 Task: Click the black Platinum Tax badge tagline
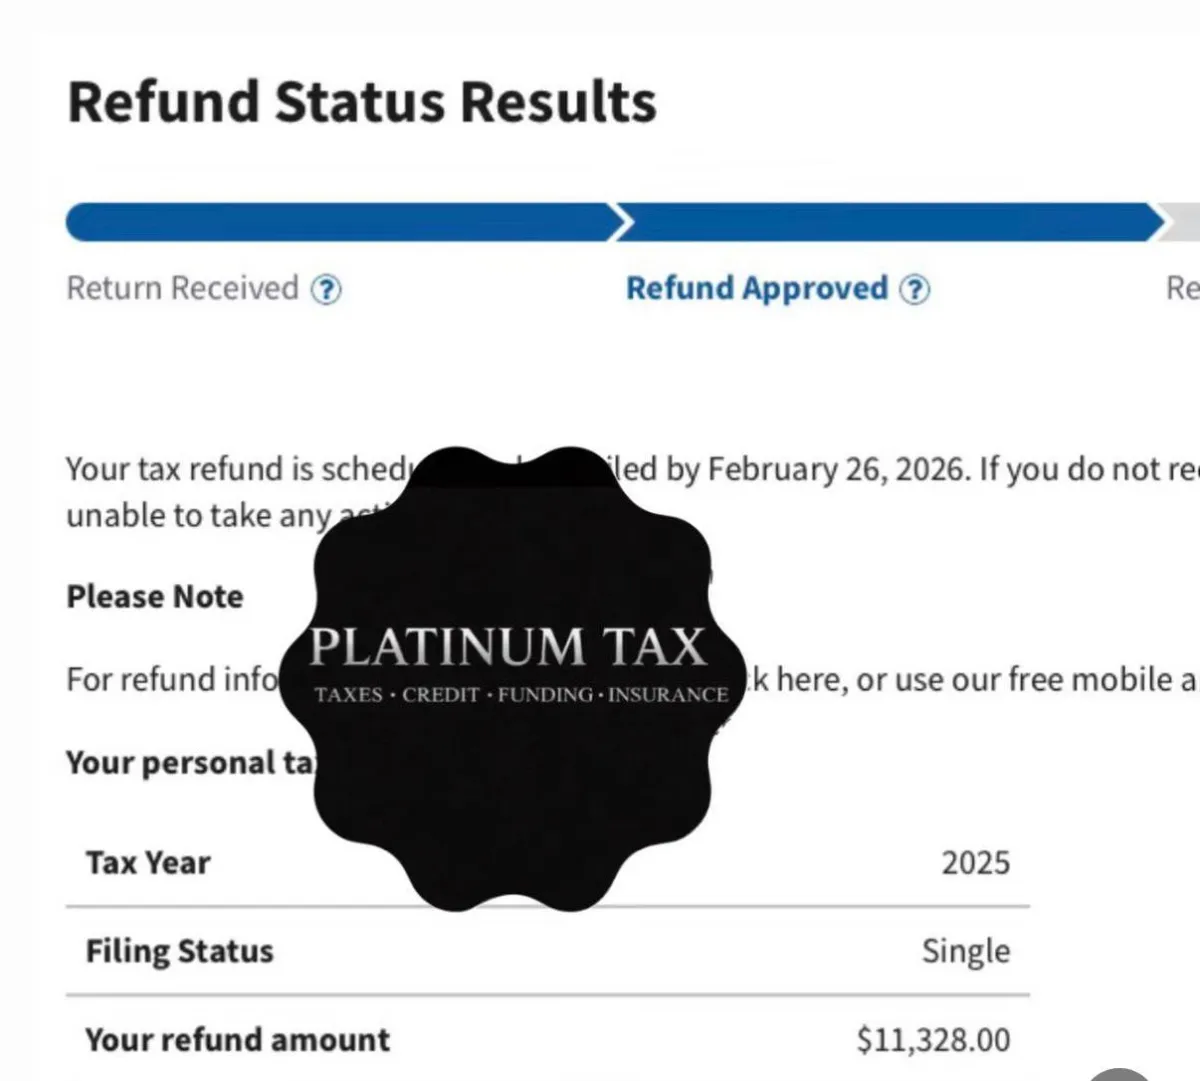point(521,695)
